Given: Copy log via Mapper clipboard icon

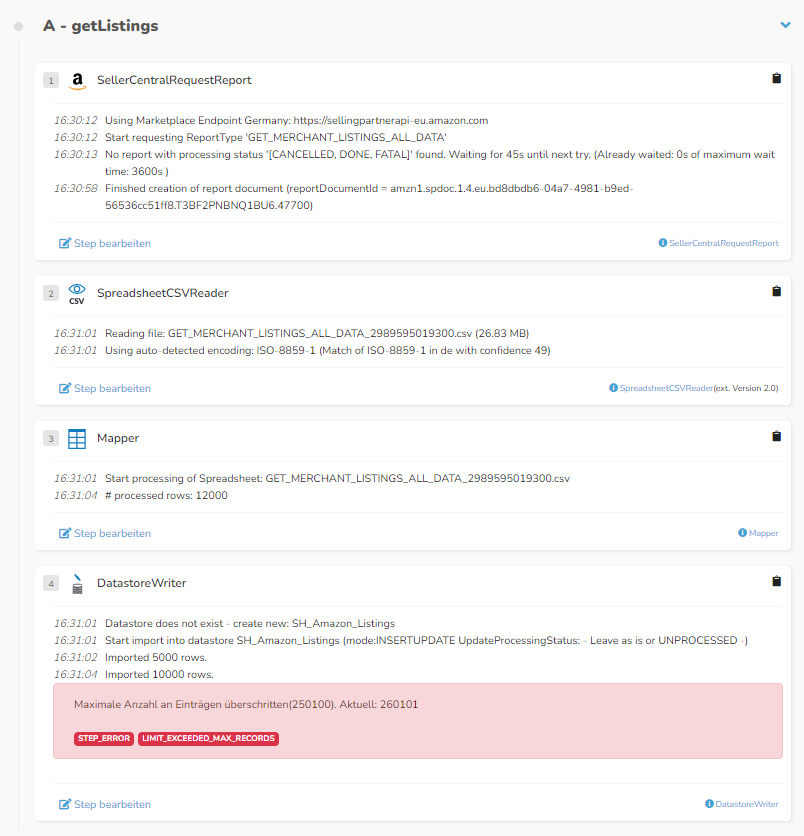Looking at the screenshot, I should 776,436.
